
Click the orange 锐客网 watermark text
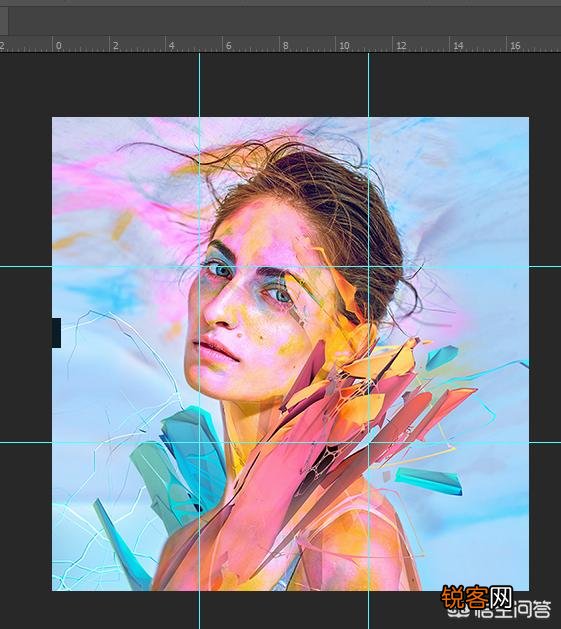477,597
